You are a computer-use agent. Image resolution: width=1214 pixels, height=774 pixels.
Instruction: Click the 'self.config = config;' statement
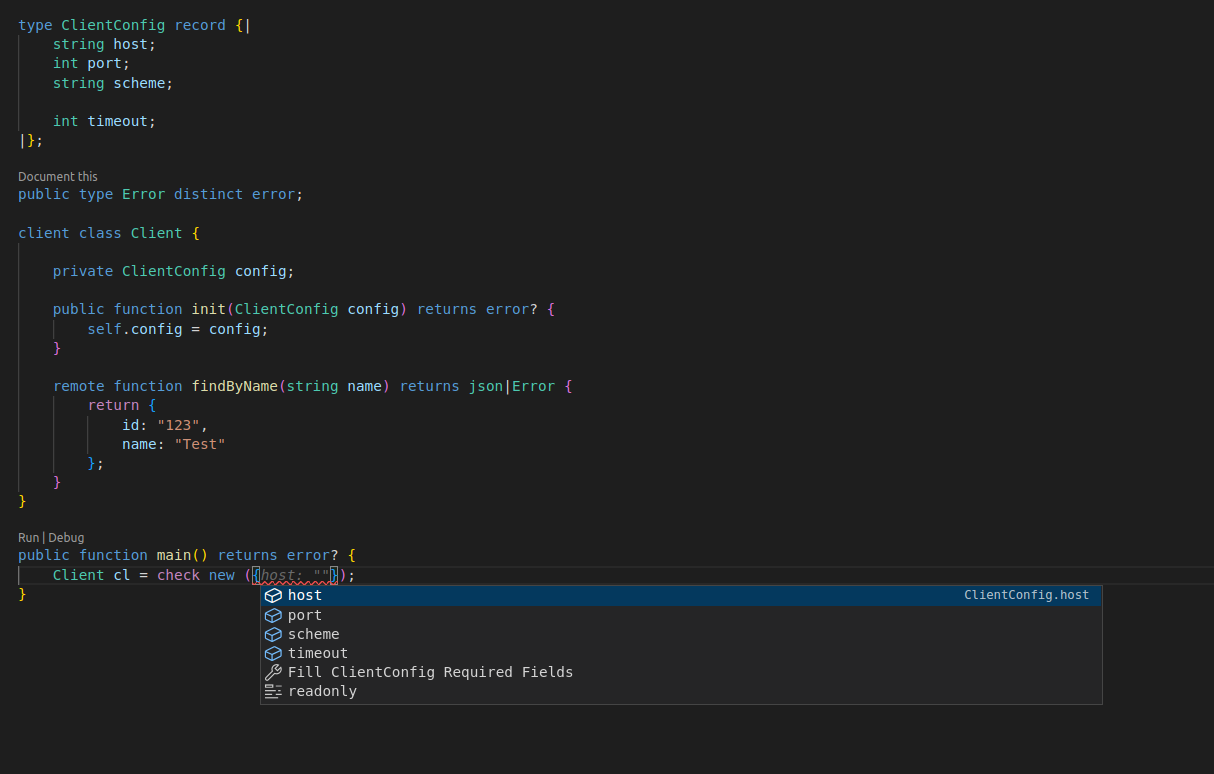coord(178,329)
